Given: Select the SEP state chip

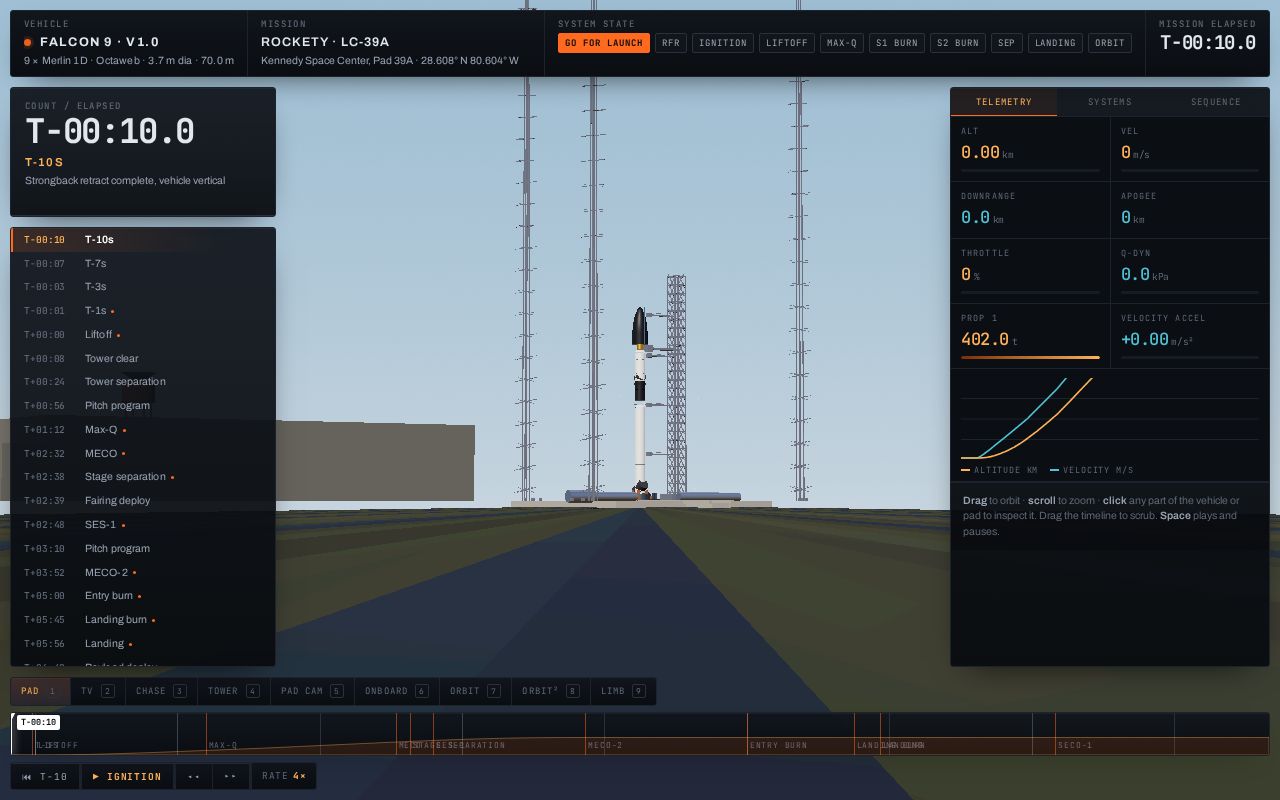Looking at the screenshot, I should tap(1007, 43).
